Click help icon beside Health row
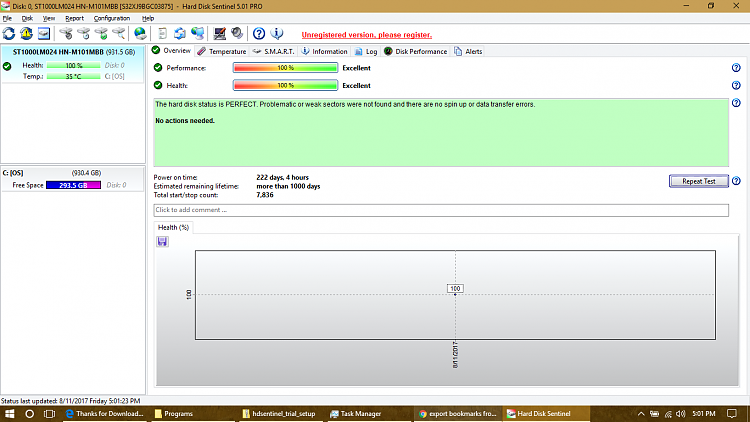750x422 pixels. (736, 86)
